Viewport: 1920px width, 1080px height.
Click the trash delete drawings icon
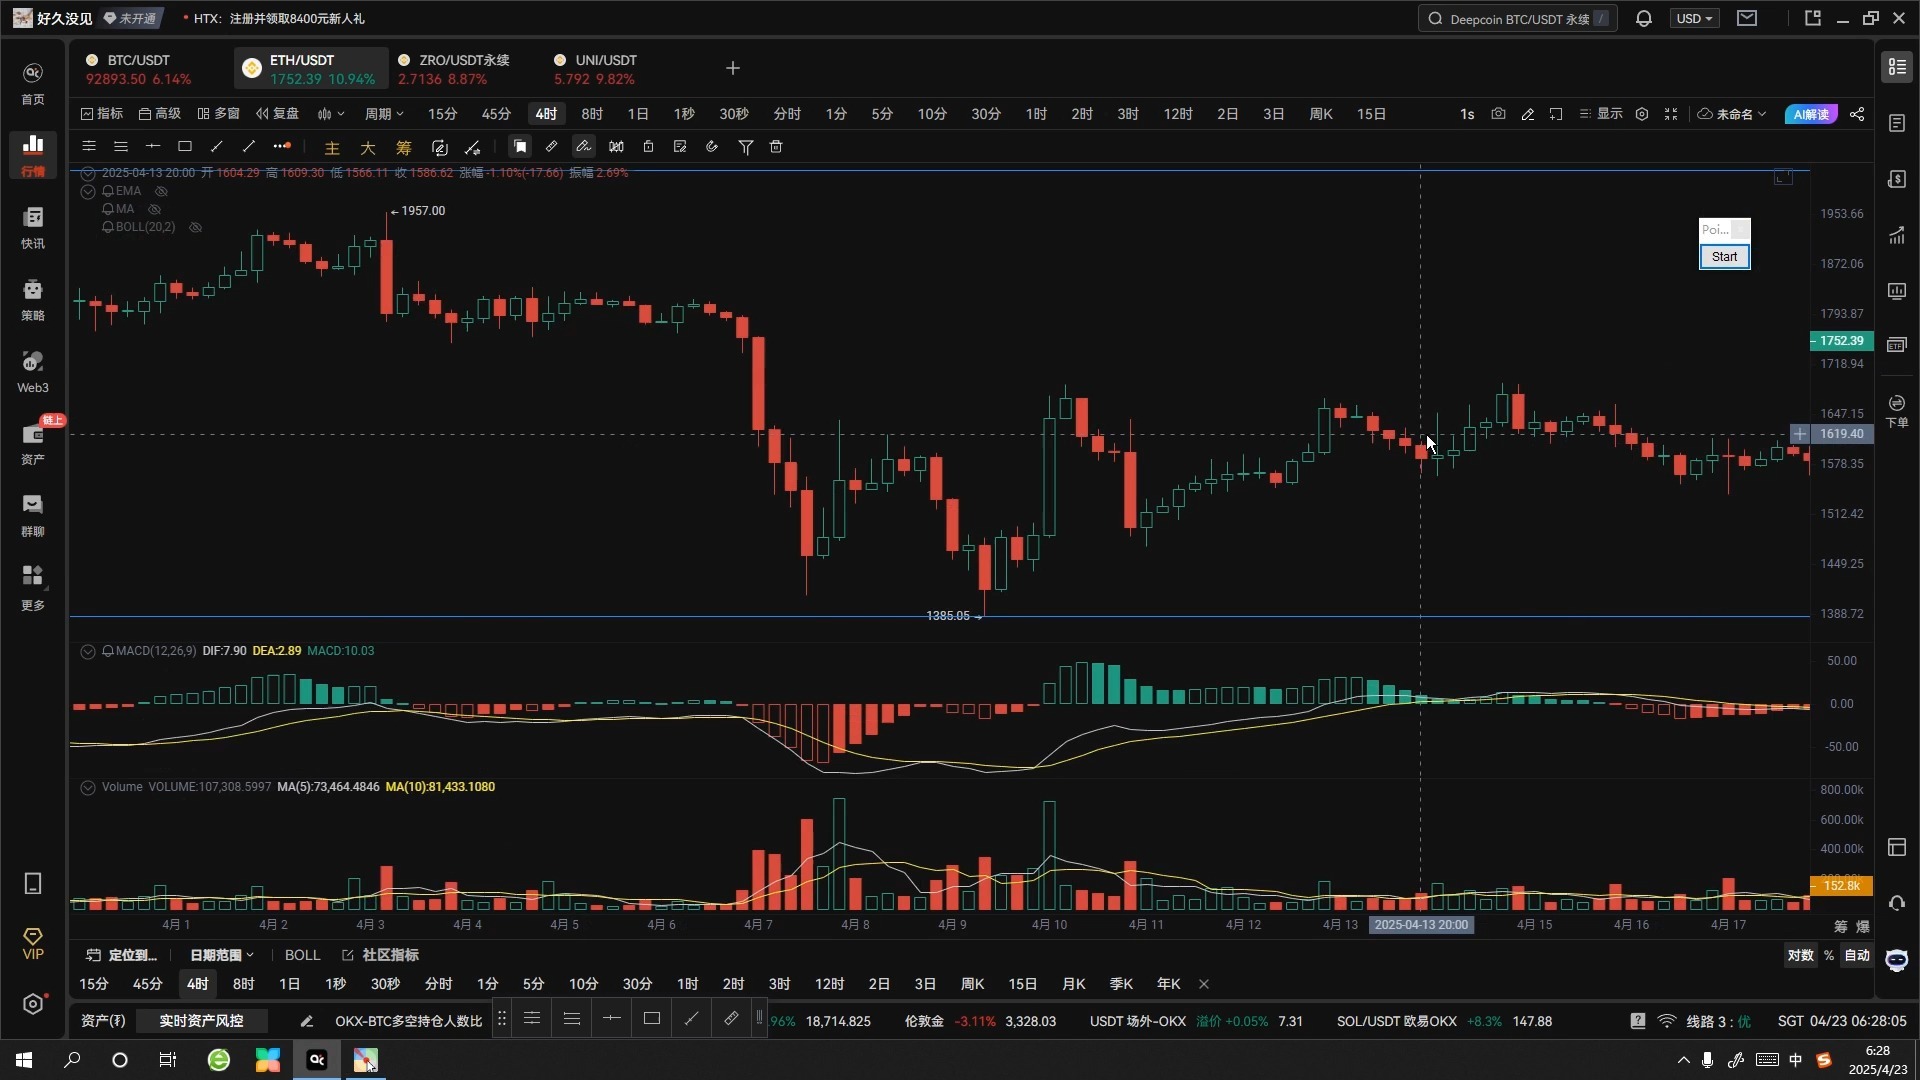(776, 147)
